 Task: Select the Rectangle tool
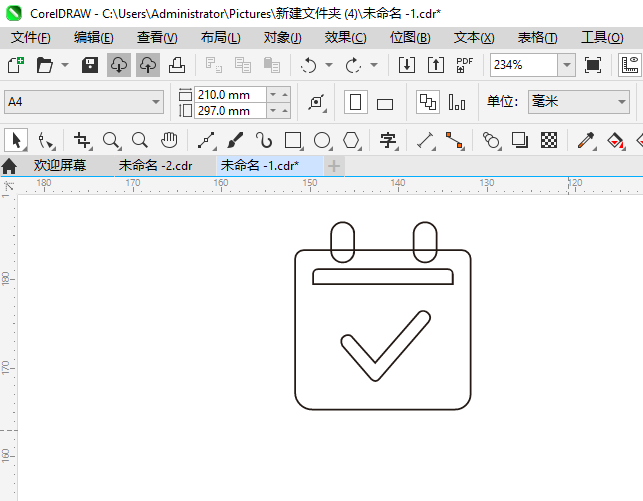tap(293, 141)
